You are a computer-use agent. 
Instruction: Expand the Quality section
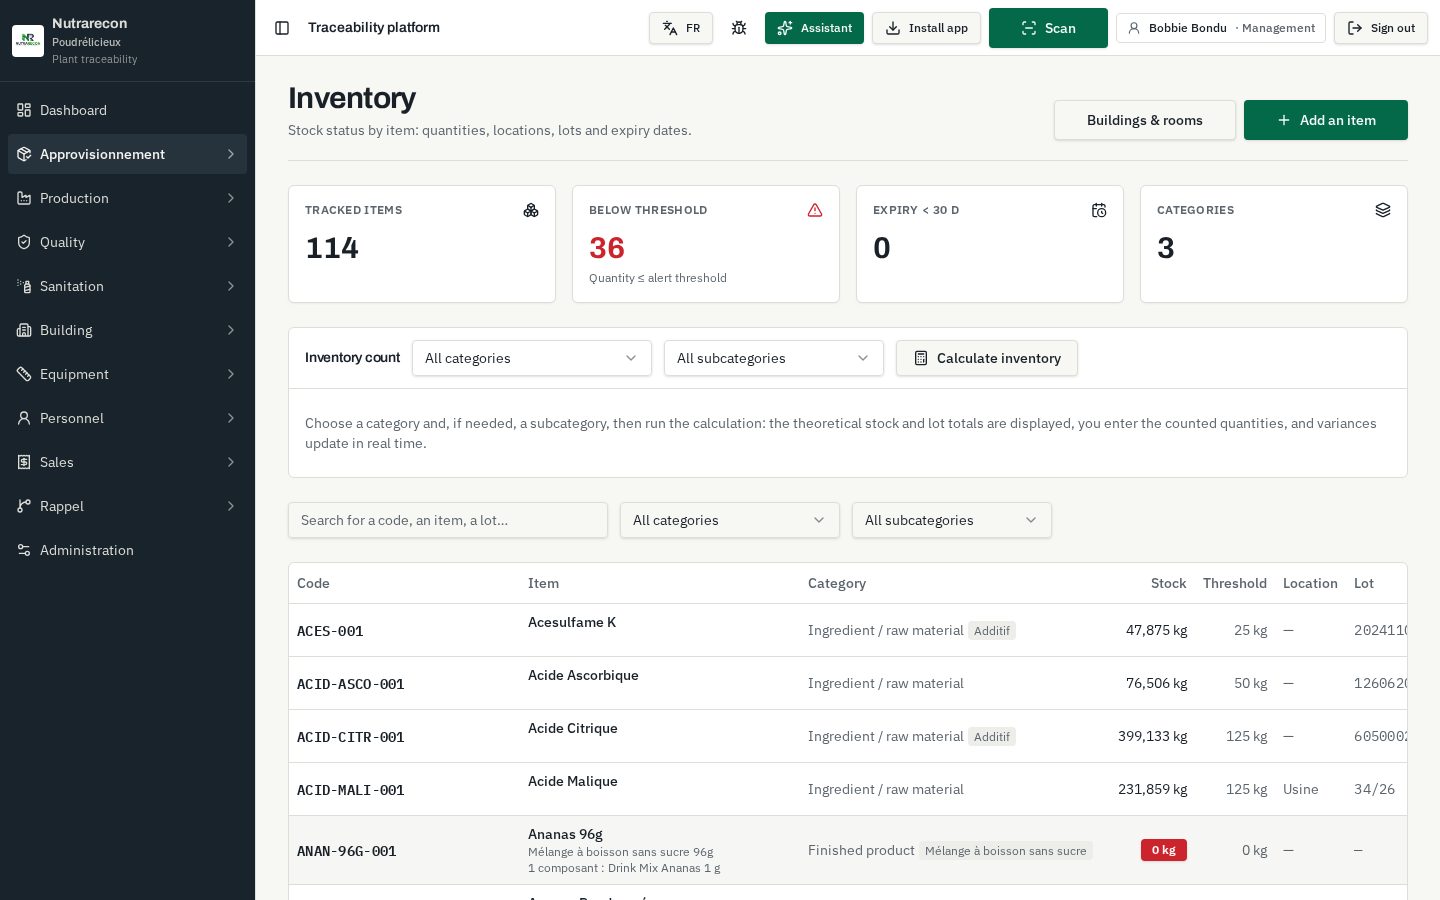[x=127, y=242]
